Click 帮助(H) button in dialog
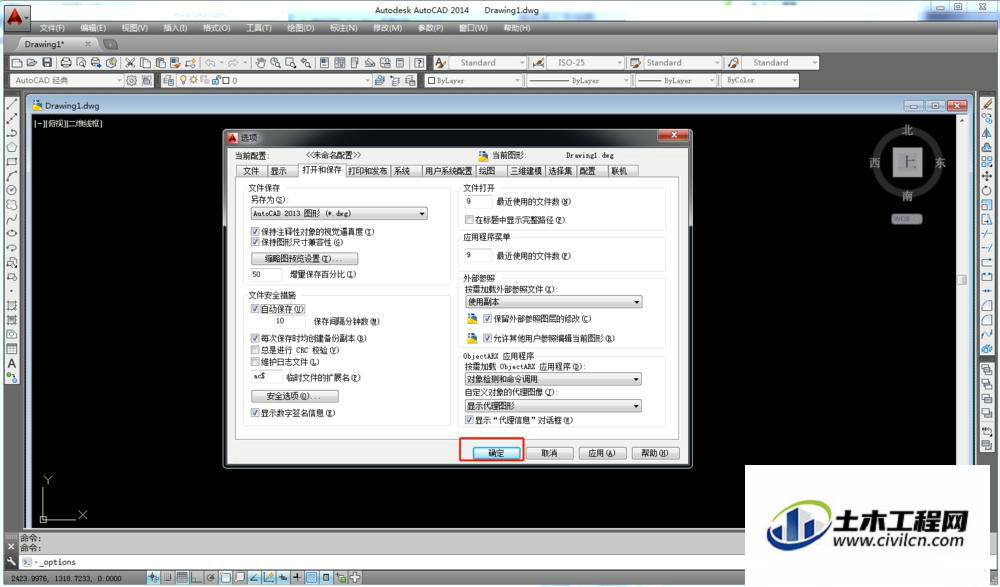1000x587 pixels. (655, 453)
